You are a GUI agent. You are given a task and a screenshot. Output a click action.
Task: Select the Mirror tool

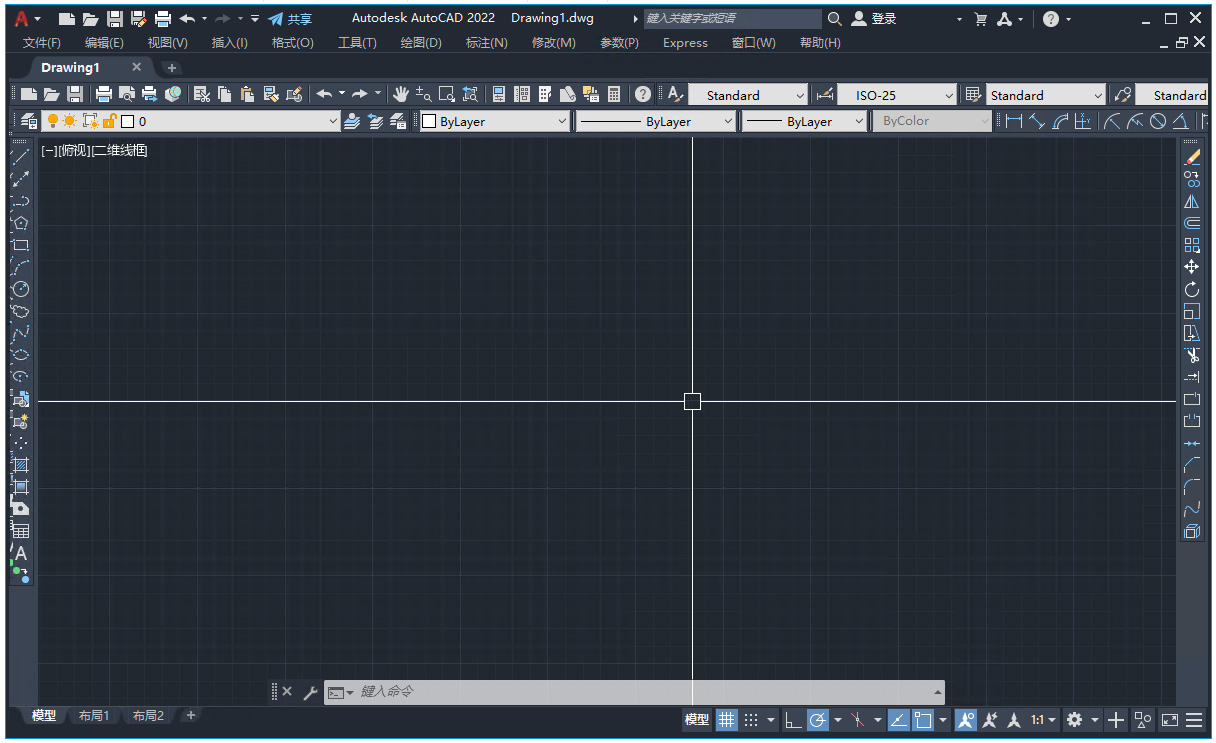[x=1193, y=199]
